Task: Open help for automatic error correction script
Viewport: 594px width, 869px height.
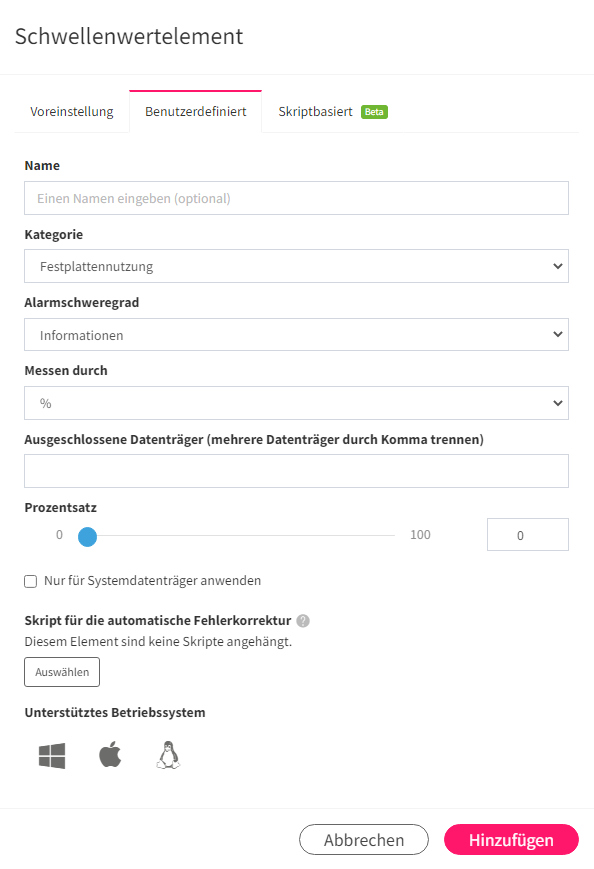Action: pos(303,621)
